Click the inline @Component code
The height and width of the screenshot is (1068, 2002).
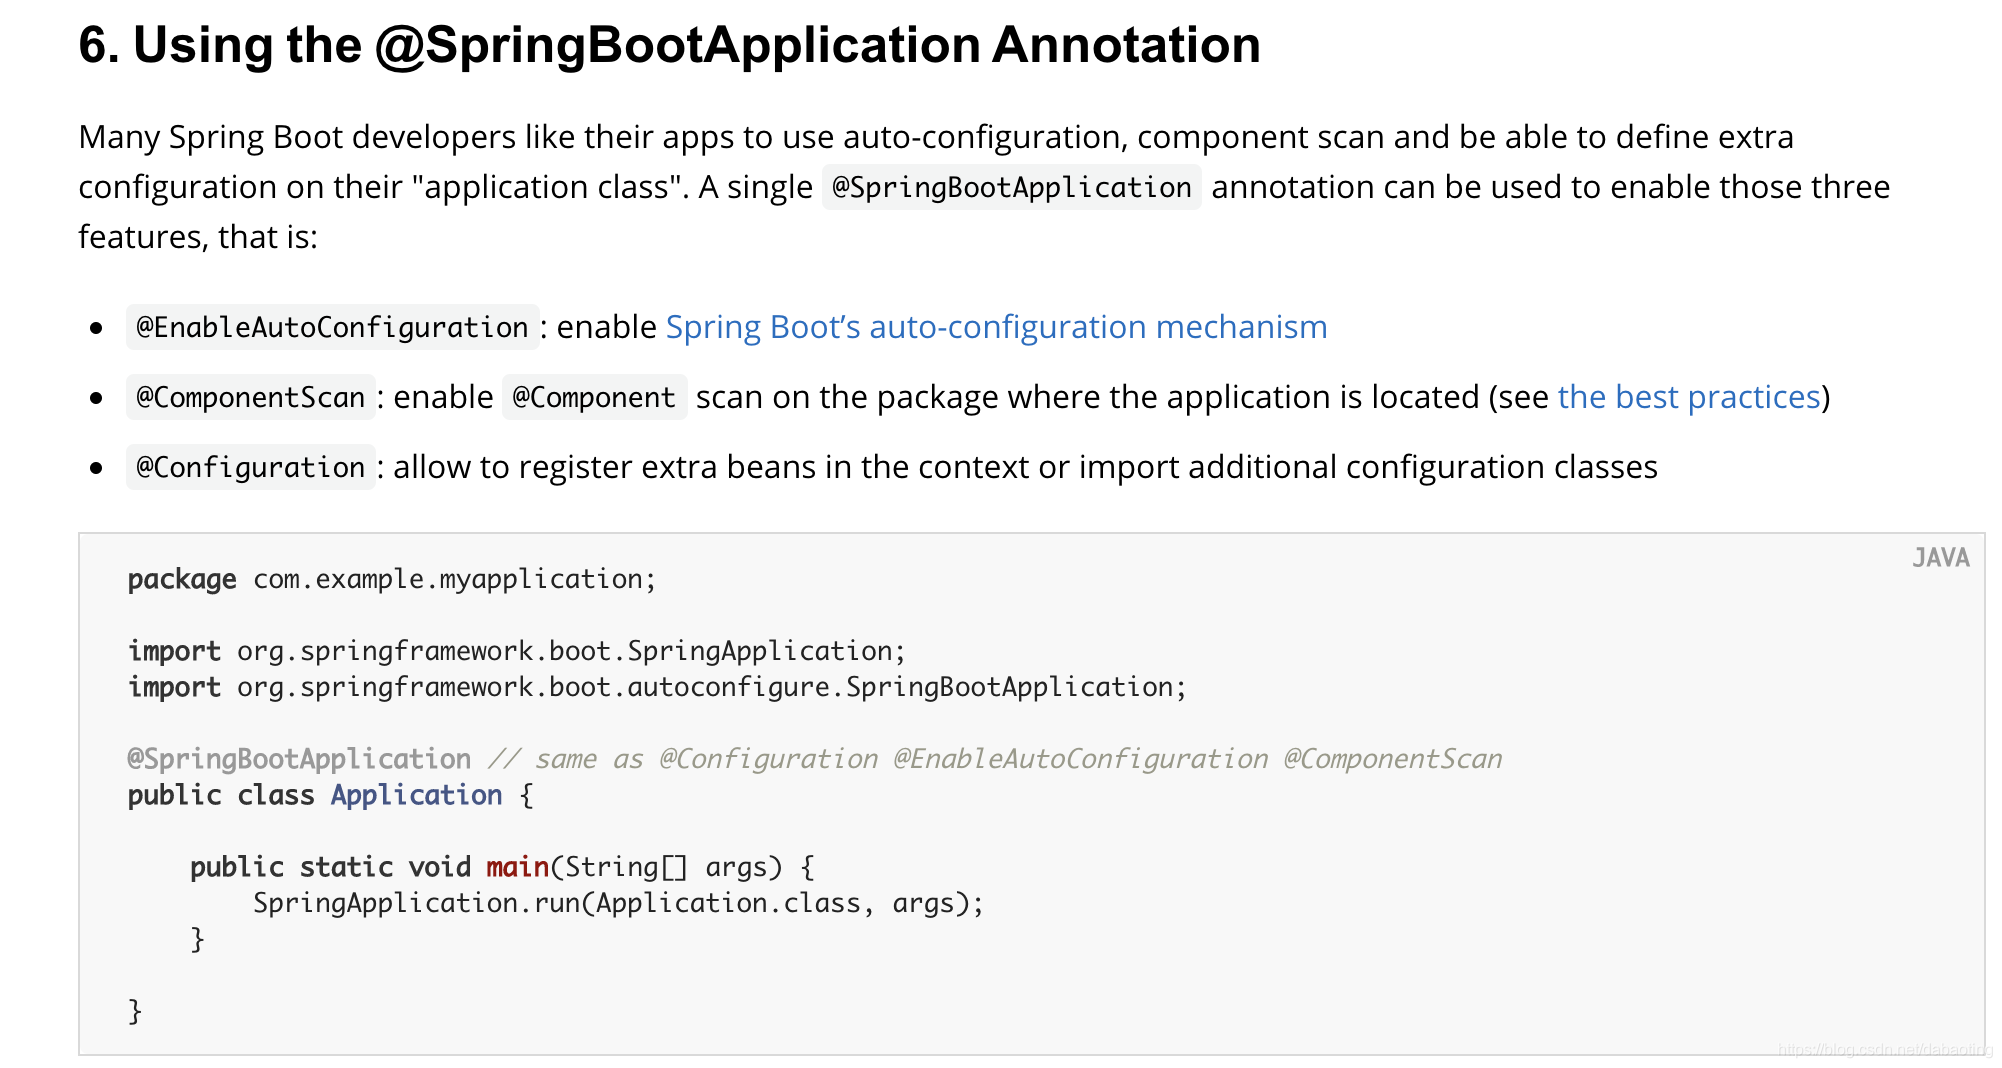pos(594,397)
